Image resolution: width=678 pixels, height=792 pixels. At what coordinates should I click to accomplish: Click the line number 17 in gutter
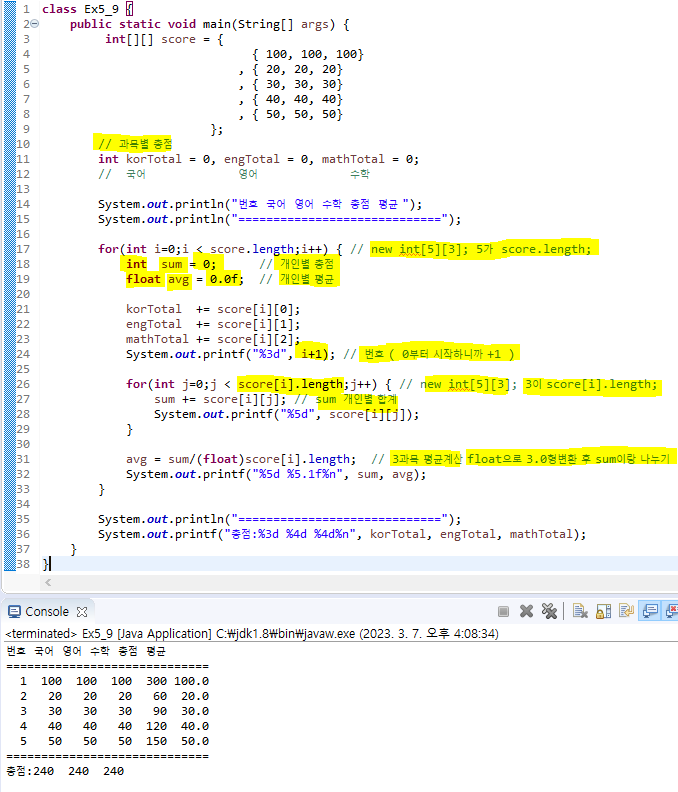(23, 249)
